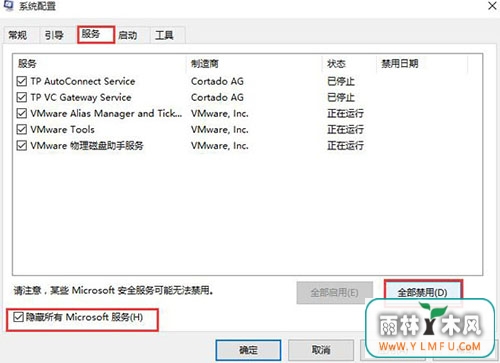This screenshot has height=363, width=500.
Task: Toggle the VMware Tools checkbox
Action: (22, 129)
